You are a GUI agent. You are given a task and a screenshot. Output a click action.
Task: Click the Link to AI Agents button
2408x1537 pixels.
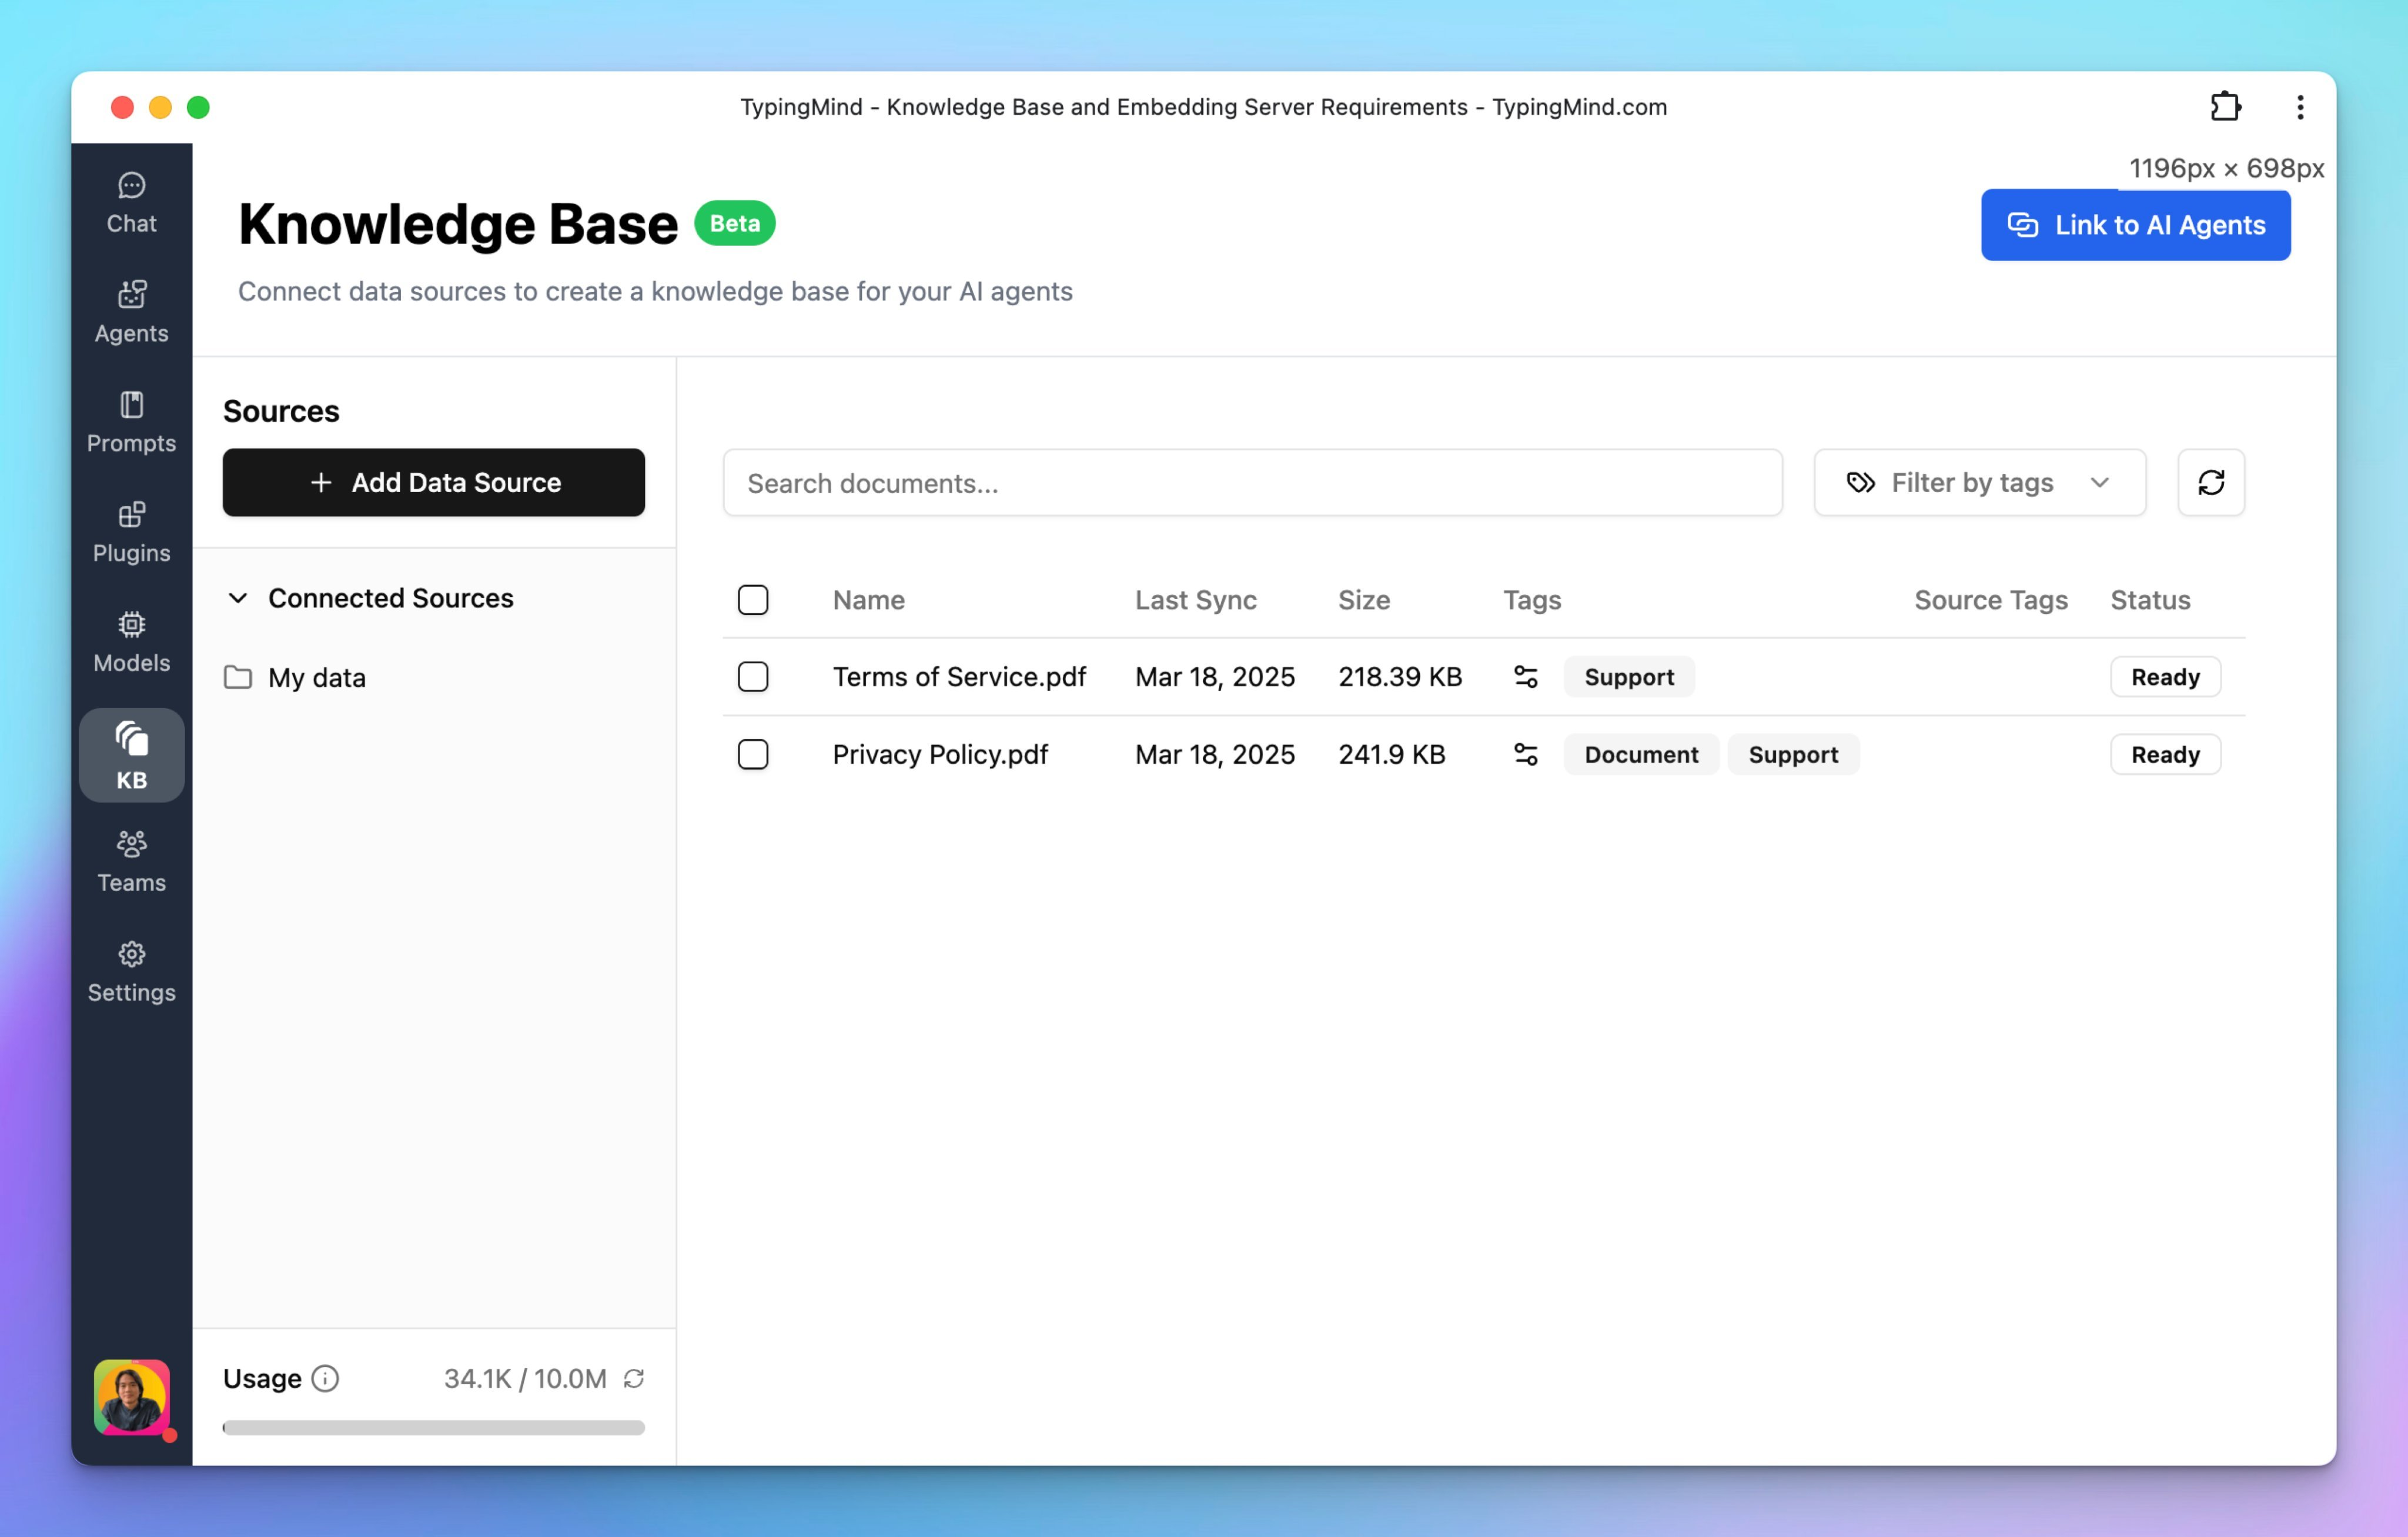(2134, 225)
